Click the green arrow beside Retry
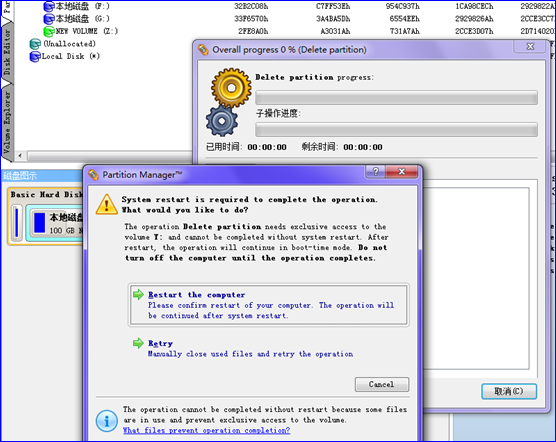556x442 pixels. pos(138,343)
